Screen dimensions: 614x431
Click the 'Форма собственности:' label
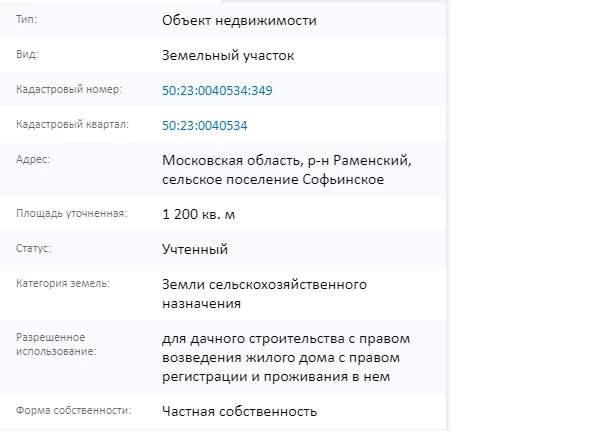click(74, 410)
